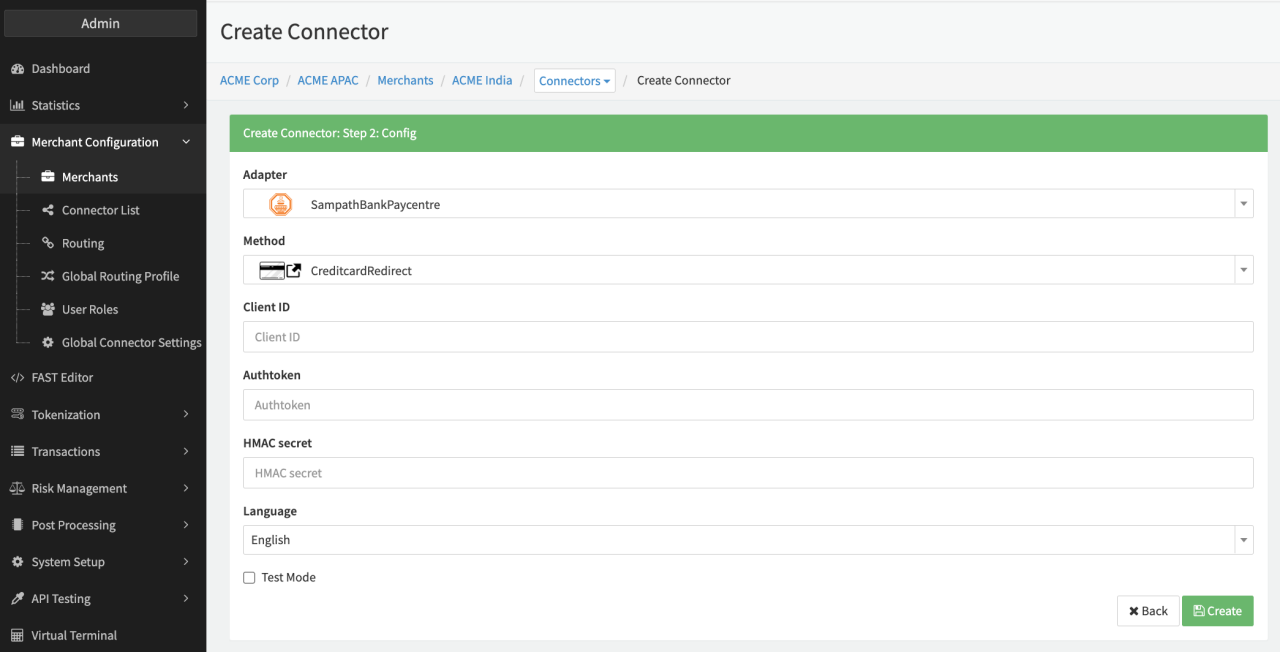Screen dimensions: 1280x652
Task: Click the Dashboard gauge icon
Action: coord(17,69)
